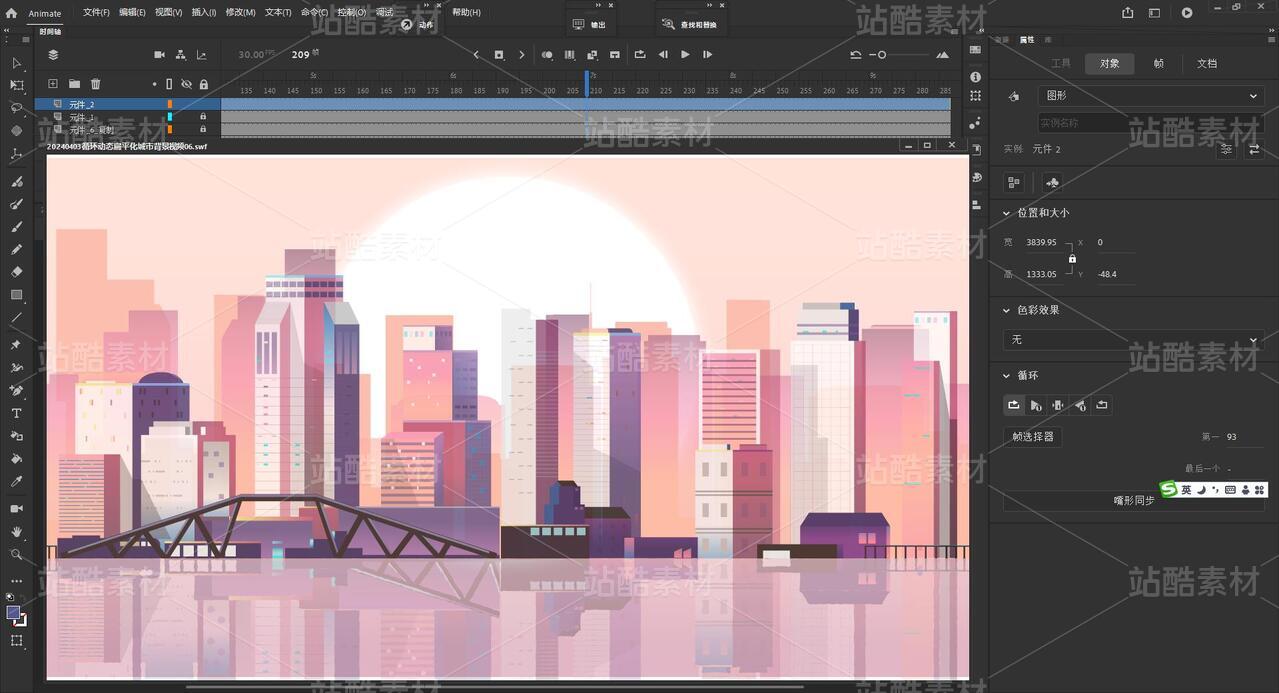Open the workspace layout icon

[x=1155, y=13]
